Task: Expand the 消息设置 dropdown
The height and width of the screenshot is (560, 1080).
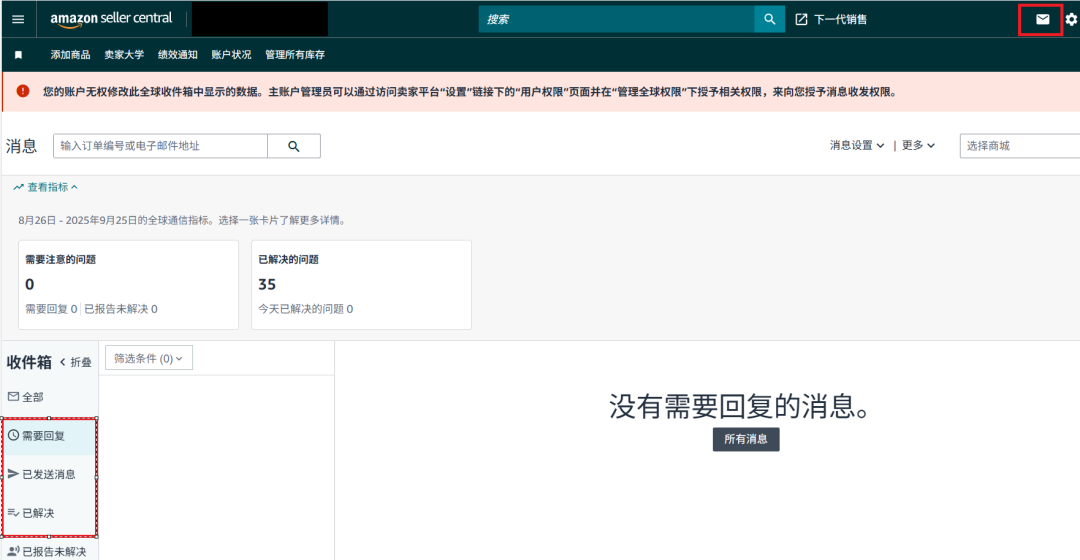Action: click(x=857, y=145)
